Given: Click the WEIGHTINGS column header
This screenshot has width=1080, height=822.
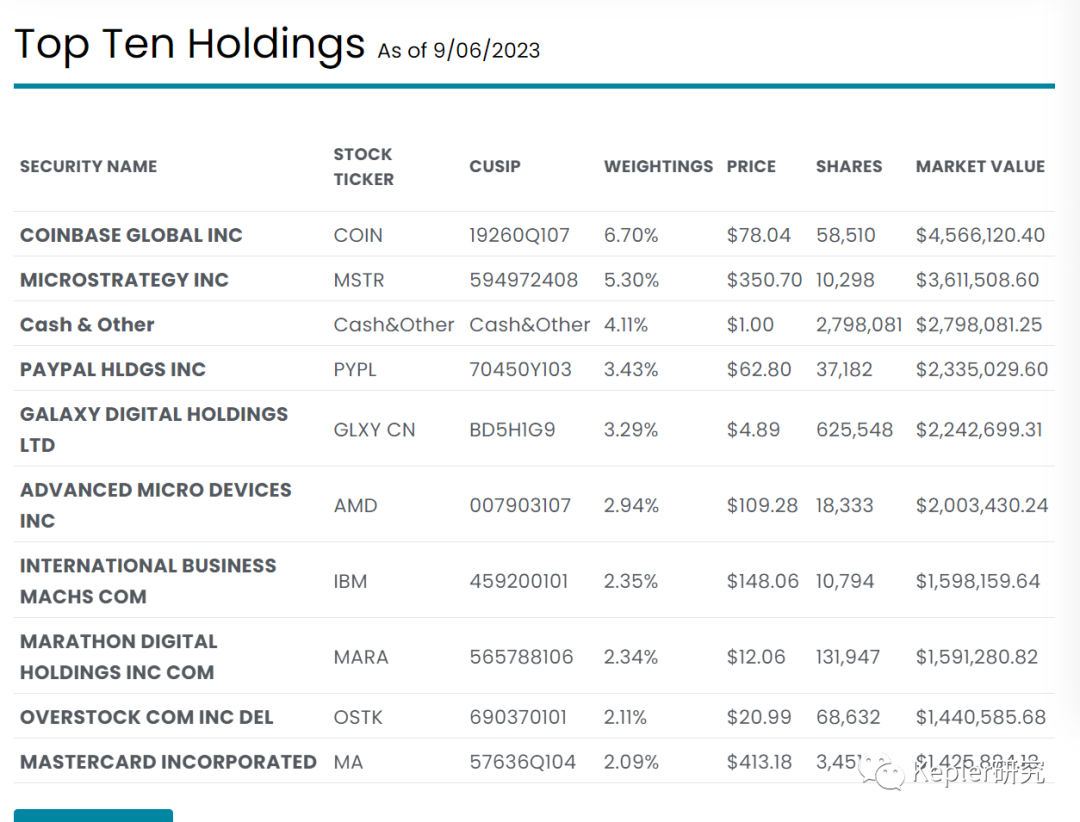Looking at the screenshot, I should (658, 167).
